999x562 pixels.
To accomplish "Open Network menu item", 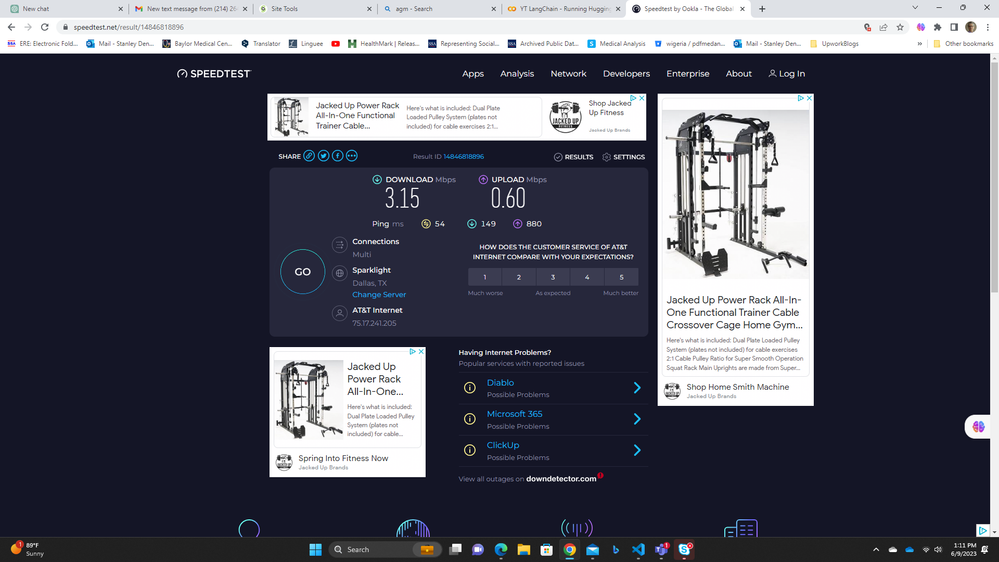I will [568, 74].
